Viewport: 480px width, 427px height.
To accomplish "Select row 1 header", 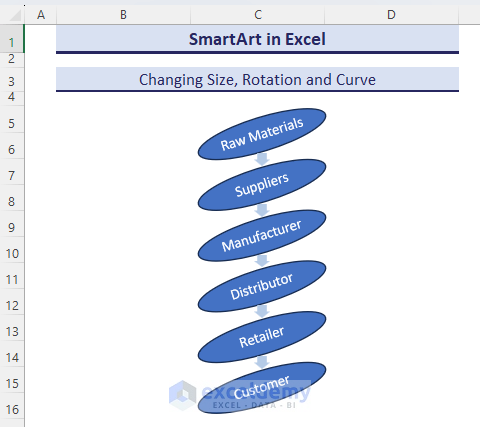I will coord(12,39).
